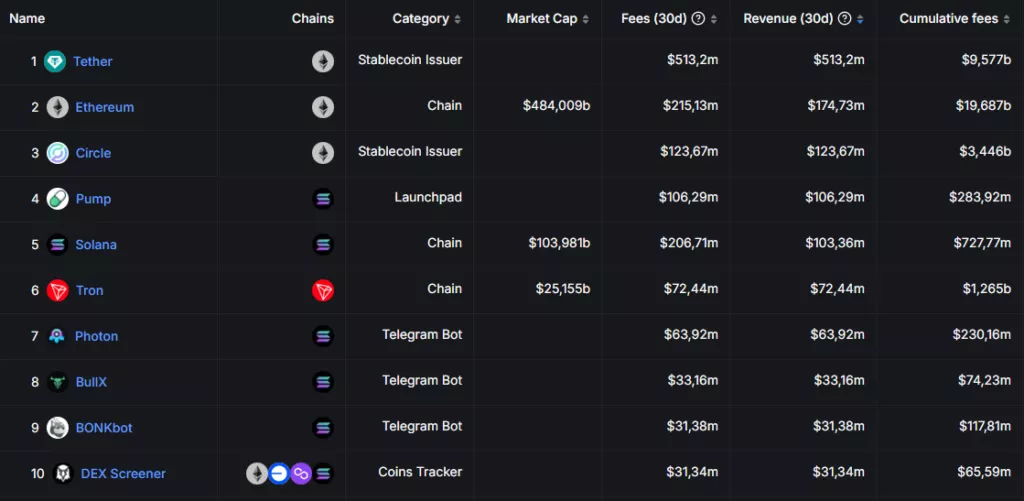The height and width of the screenshot is (501, 1024).
Task: Sort by Revenue (30d) active arrow
Action: (860, 20)
